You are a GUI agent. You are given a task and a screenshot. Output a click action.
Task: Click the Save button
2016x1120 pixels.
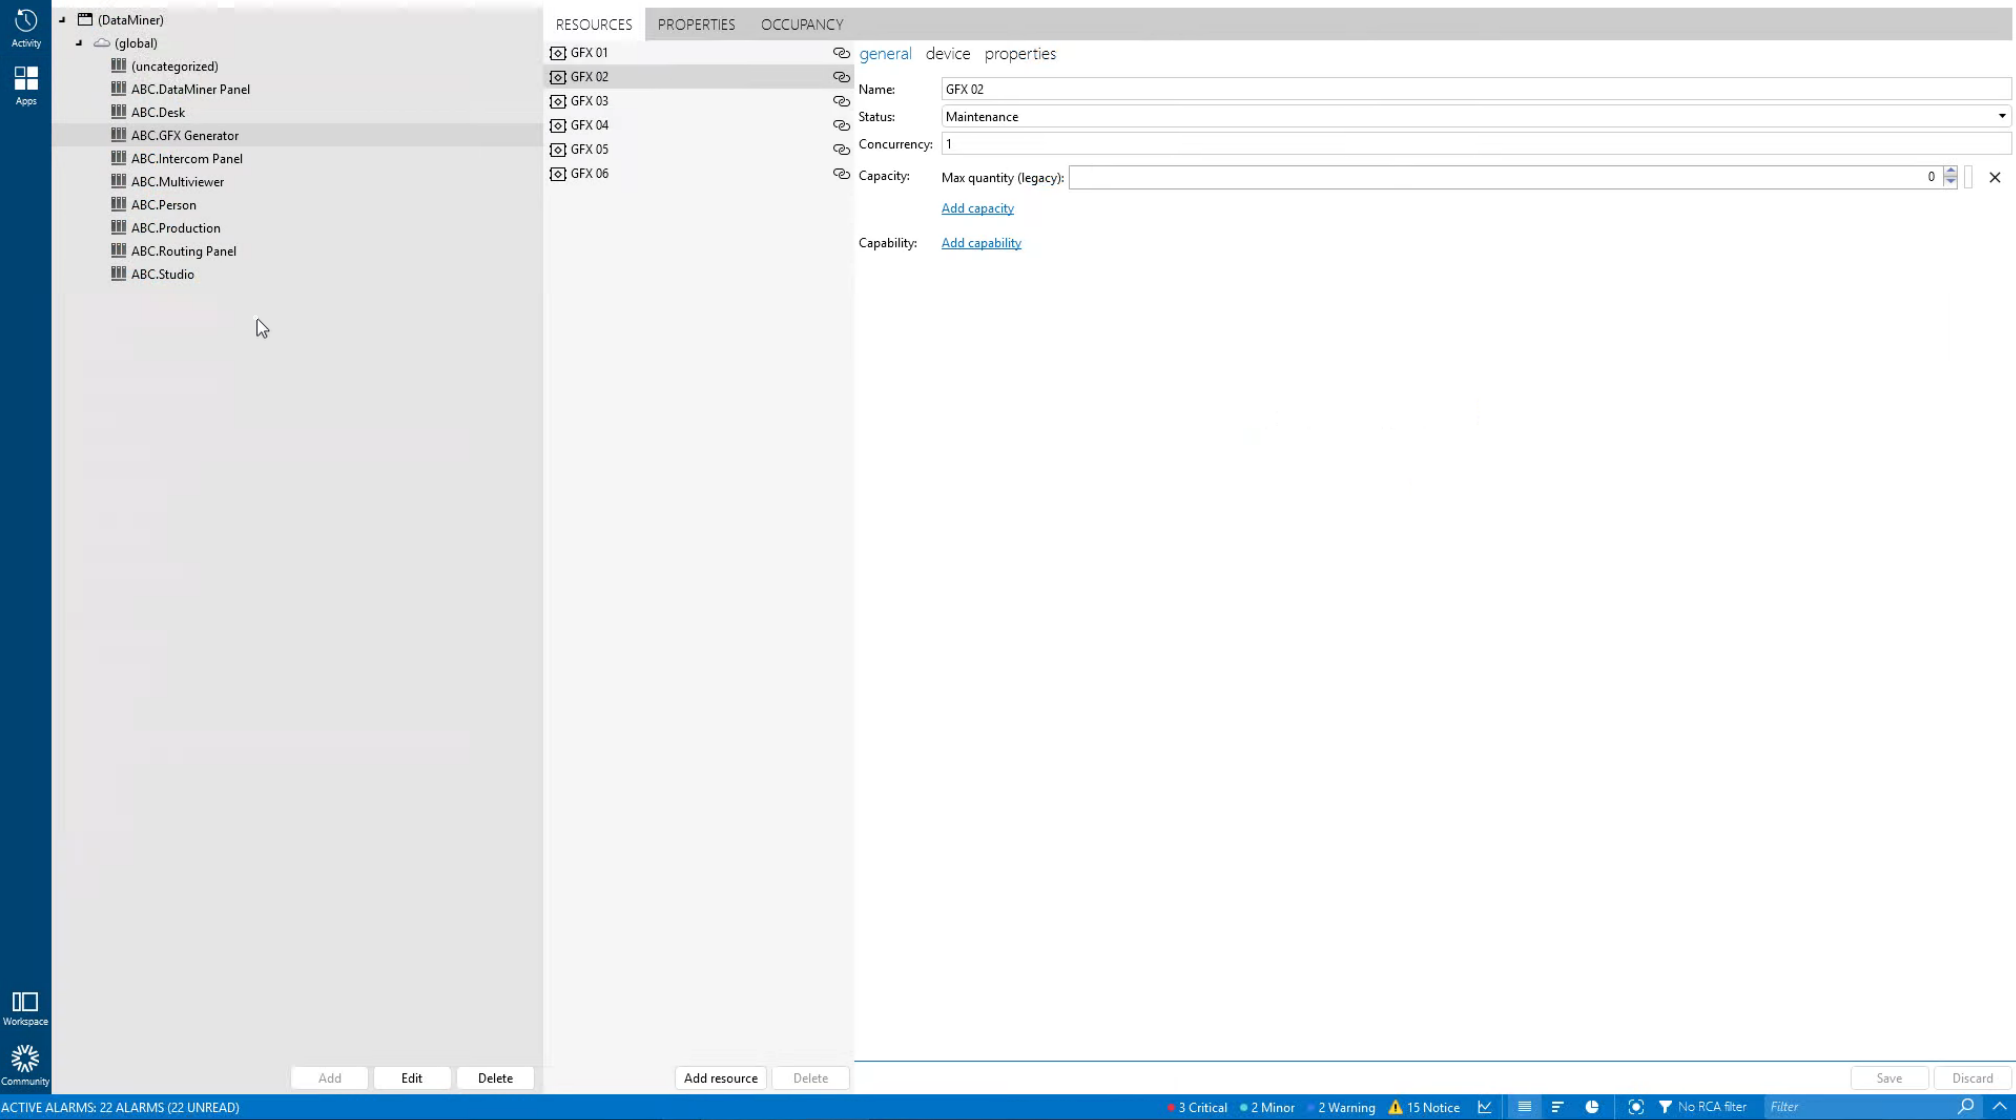point(1889,1078)
